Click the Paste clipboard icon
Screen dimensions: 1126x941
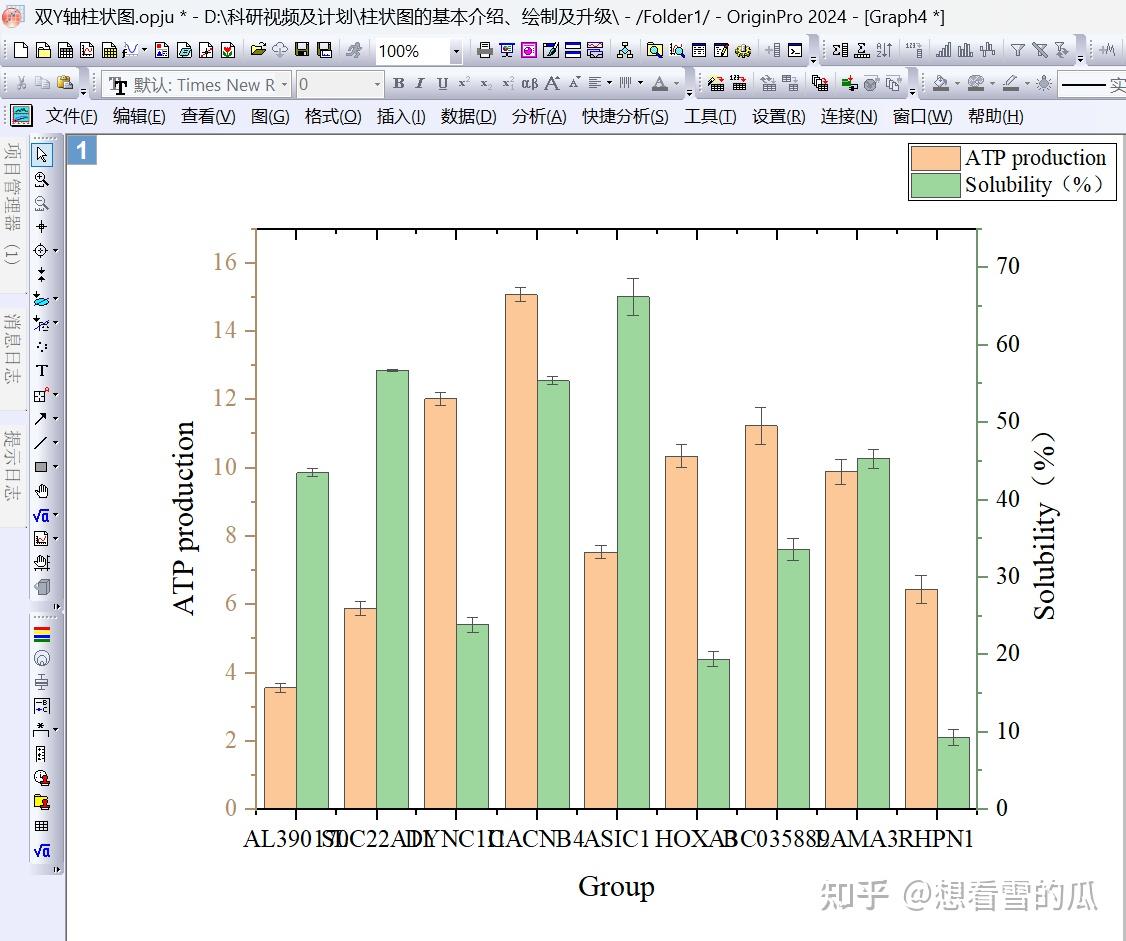tap(65, 84)
